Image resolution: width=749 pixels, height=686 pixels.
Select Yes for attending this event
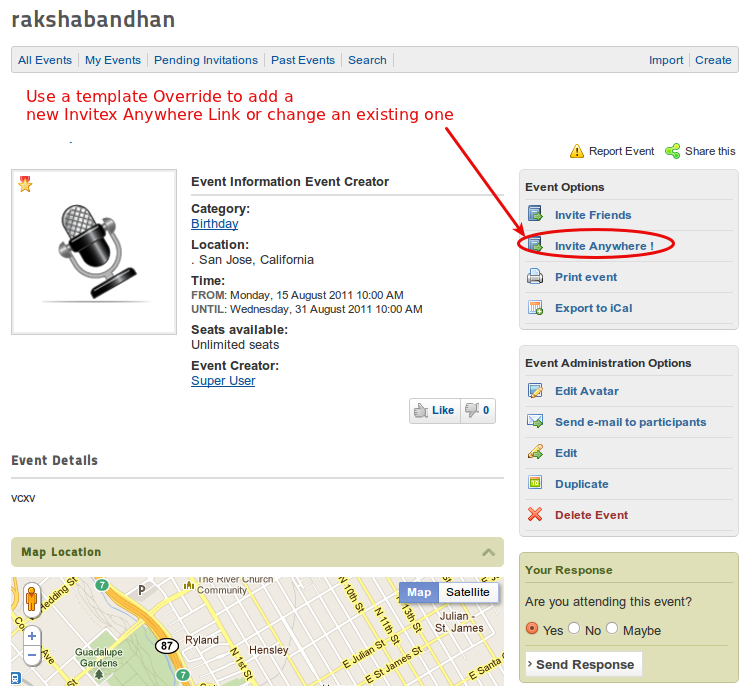(532, 628)
